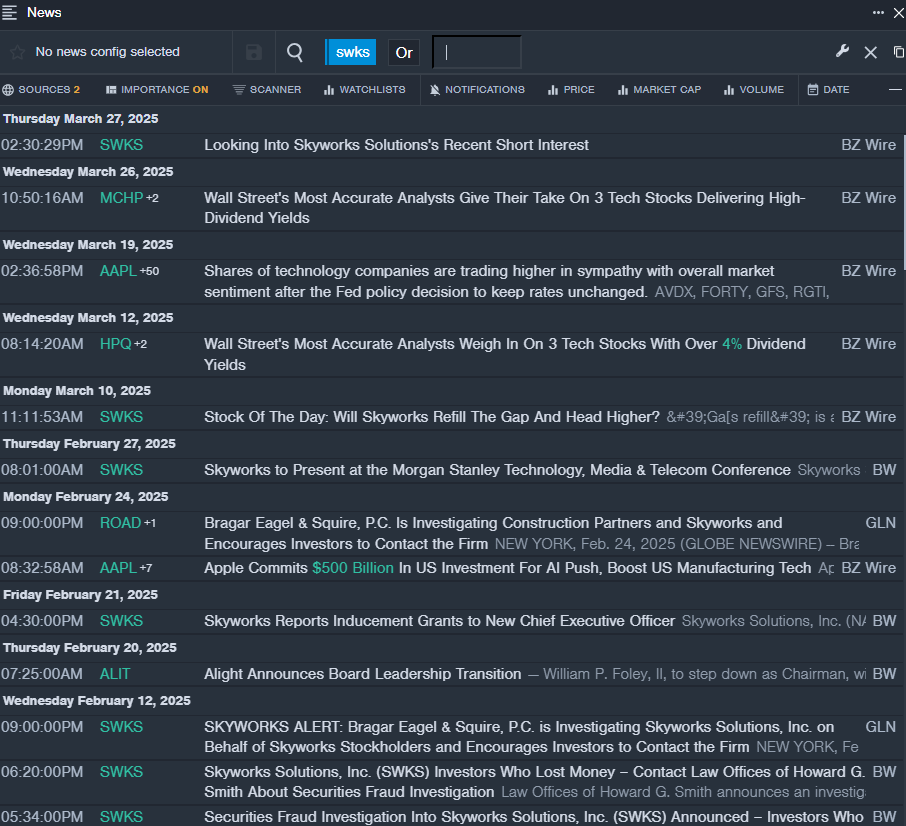
Task: Click the MCHP ticker symbol
Action: pos(121,198)
